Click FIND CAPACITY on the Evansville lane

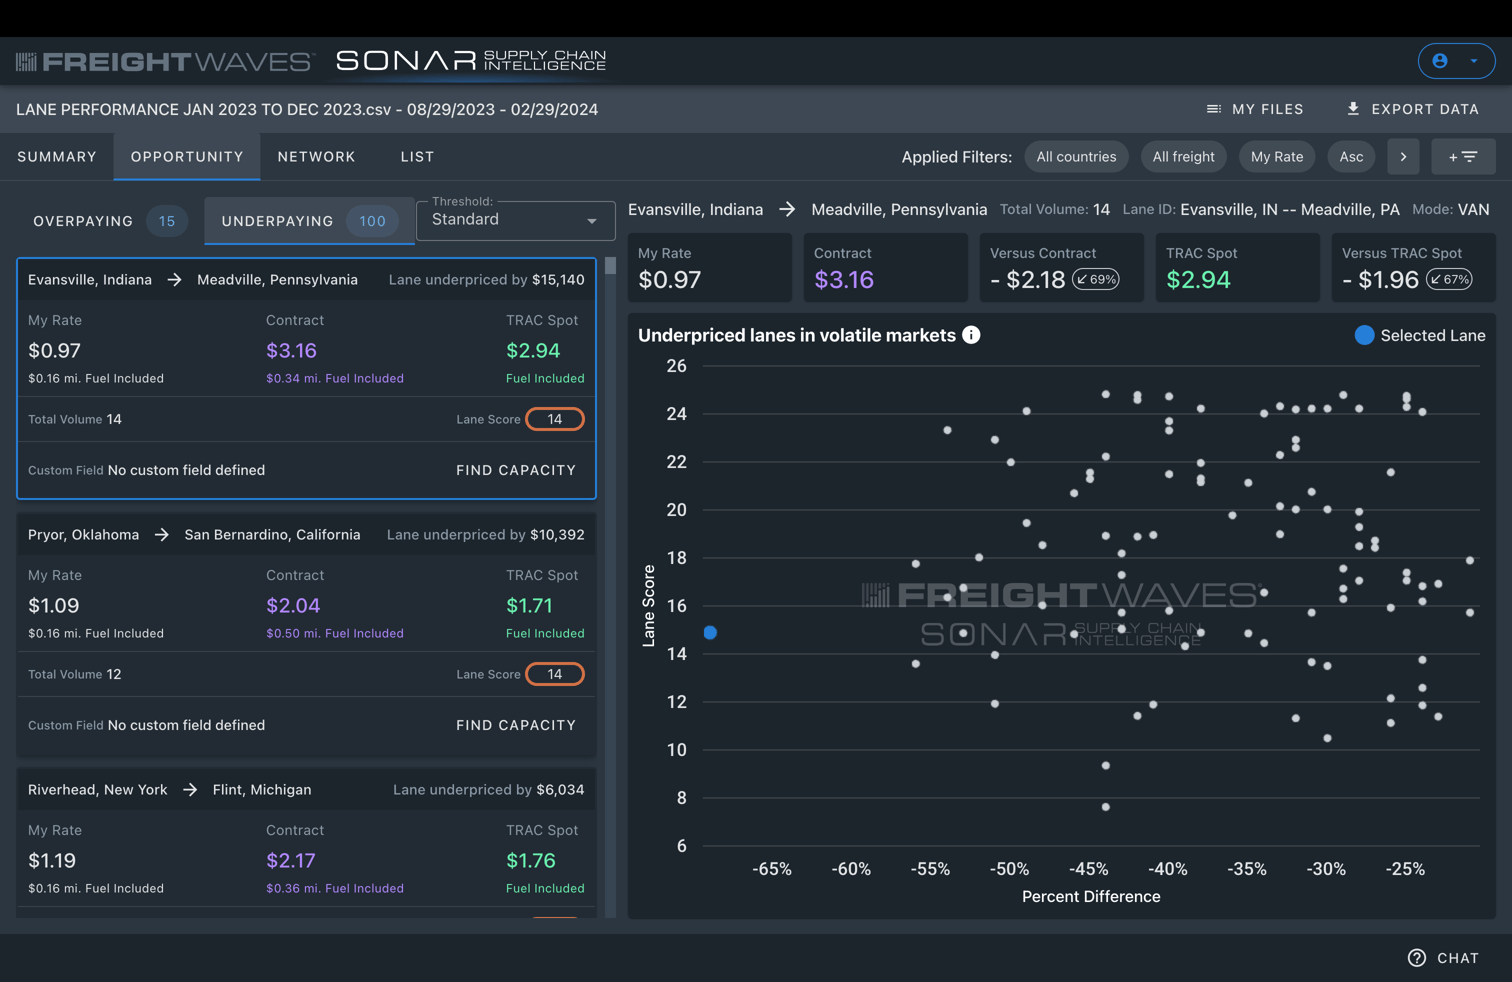(x=516, y=470)
